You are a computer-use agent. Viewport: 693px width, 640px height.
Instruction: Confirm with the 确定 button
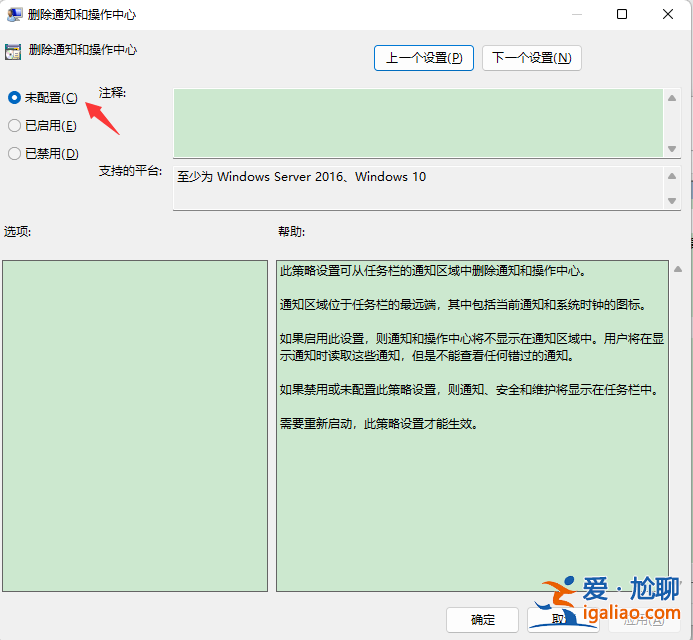pos(482,620)
